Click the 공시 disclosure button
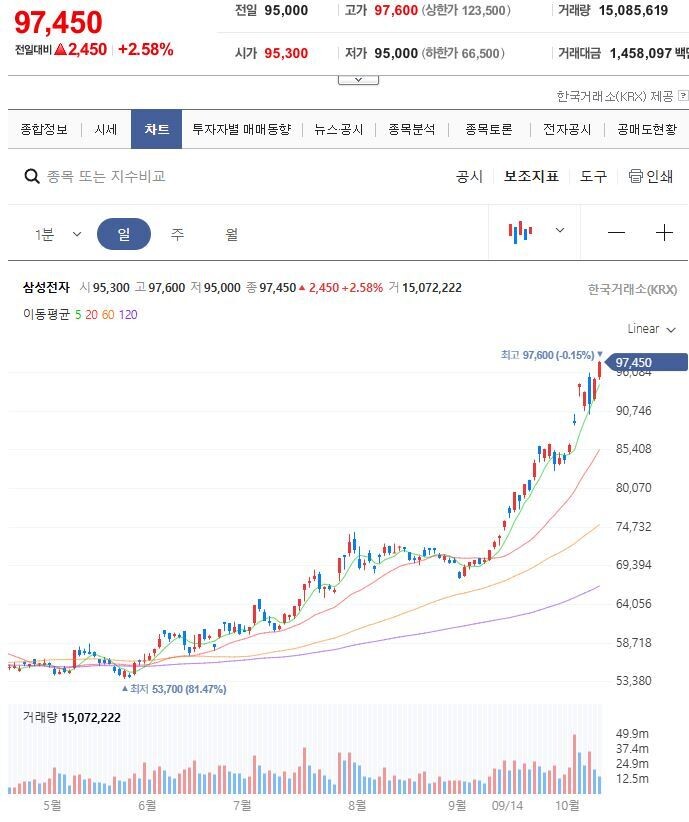The height and width of the screenshot is (822, 689). tap(469, 176)
